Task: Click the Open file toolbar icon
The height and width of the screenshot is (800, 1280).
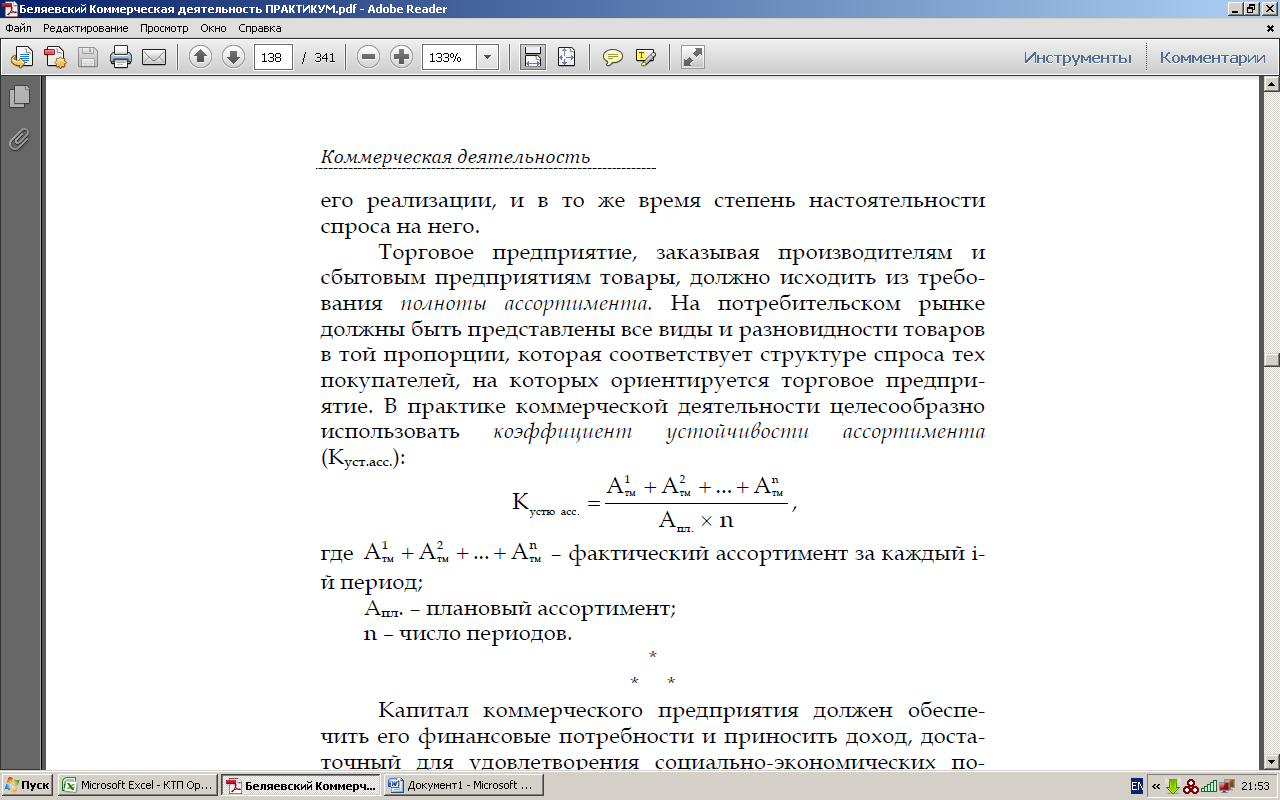Action: (21, 57)
